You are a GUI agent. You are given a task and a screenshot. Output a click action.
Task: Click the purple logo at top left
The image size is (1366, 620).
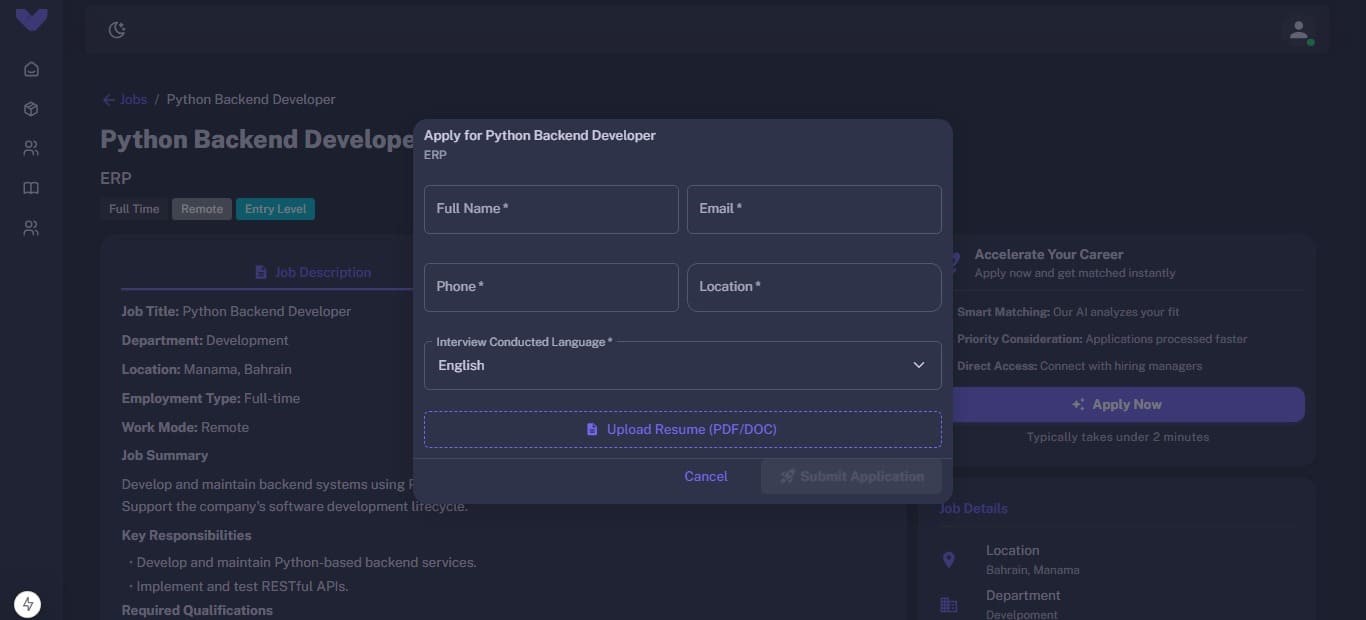(31, 19)
